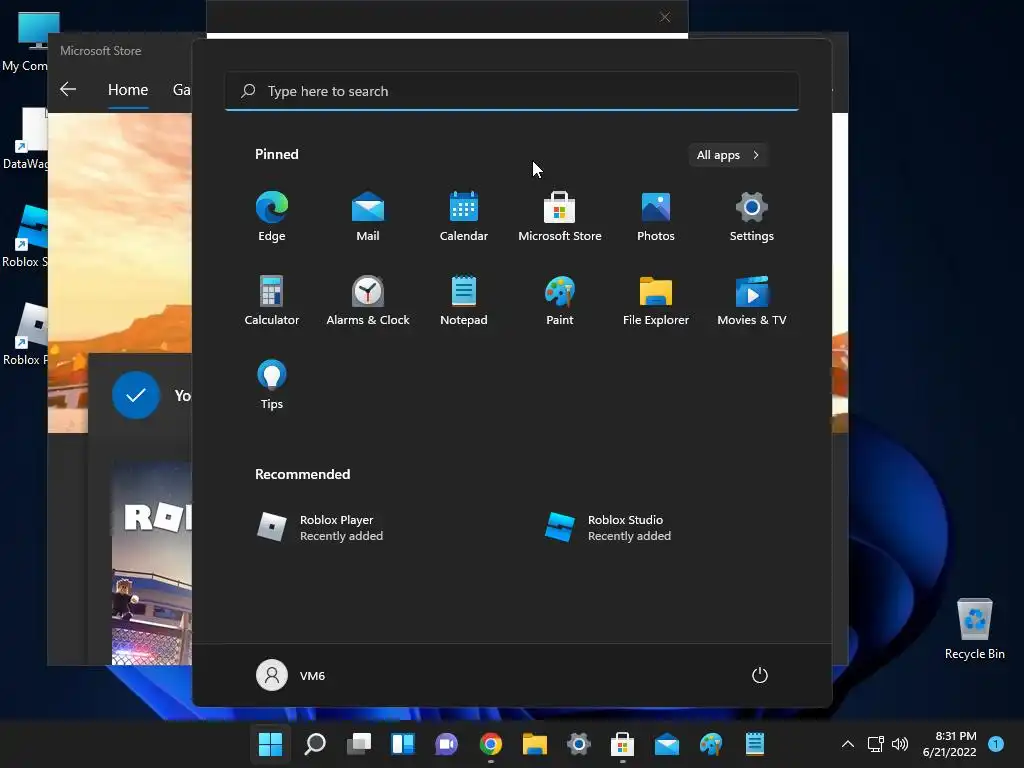
Task: Open File Explorer from pinned apps
Action: point(656,300)
